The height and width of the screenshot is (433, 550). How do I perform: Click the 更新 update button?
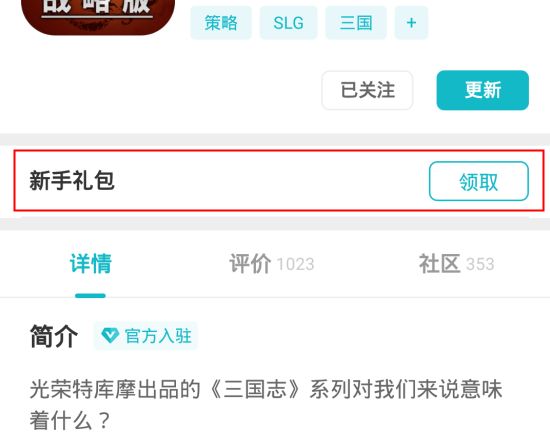483,90
